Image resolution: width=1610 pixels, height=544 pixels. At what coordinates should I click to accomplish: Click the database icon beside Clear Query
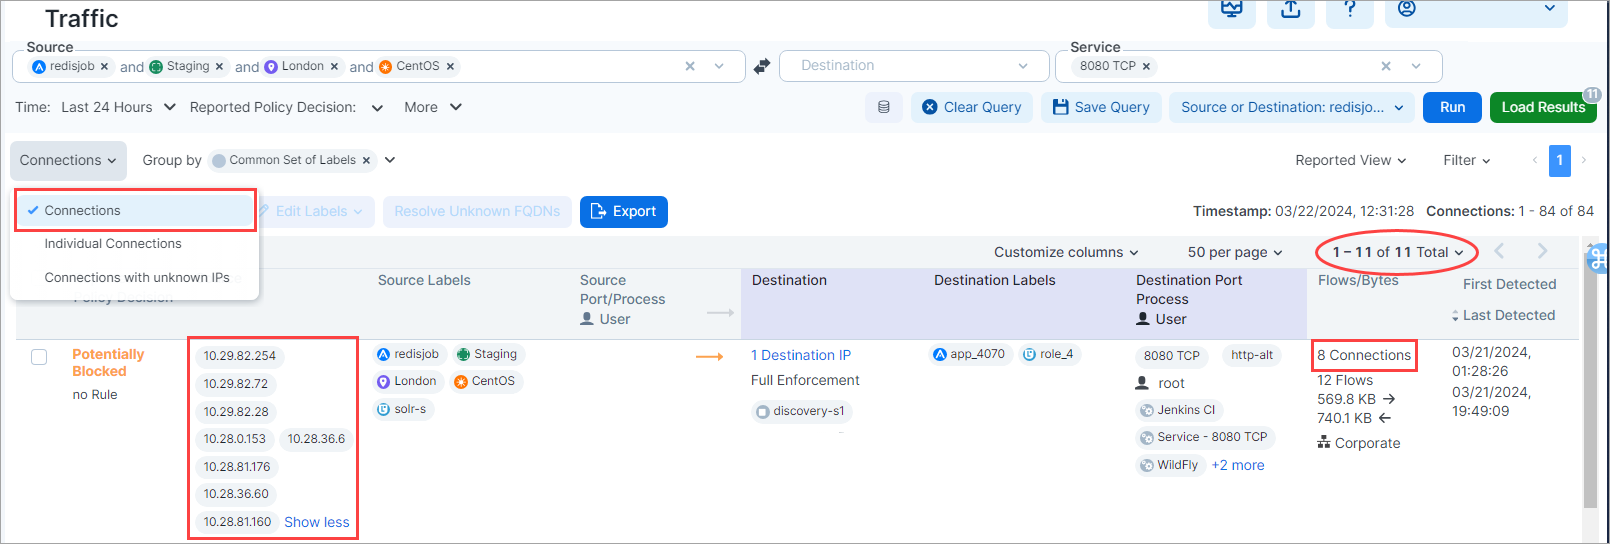tap(883, 107)
